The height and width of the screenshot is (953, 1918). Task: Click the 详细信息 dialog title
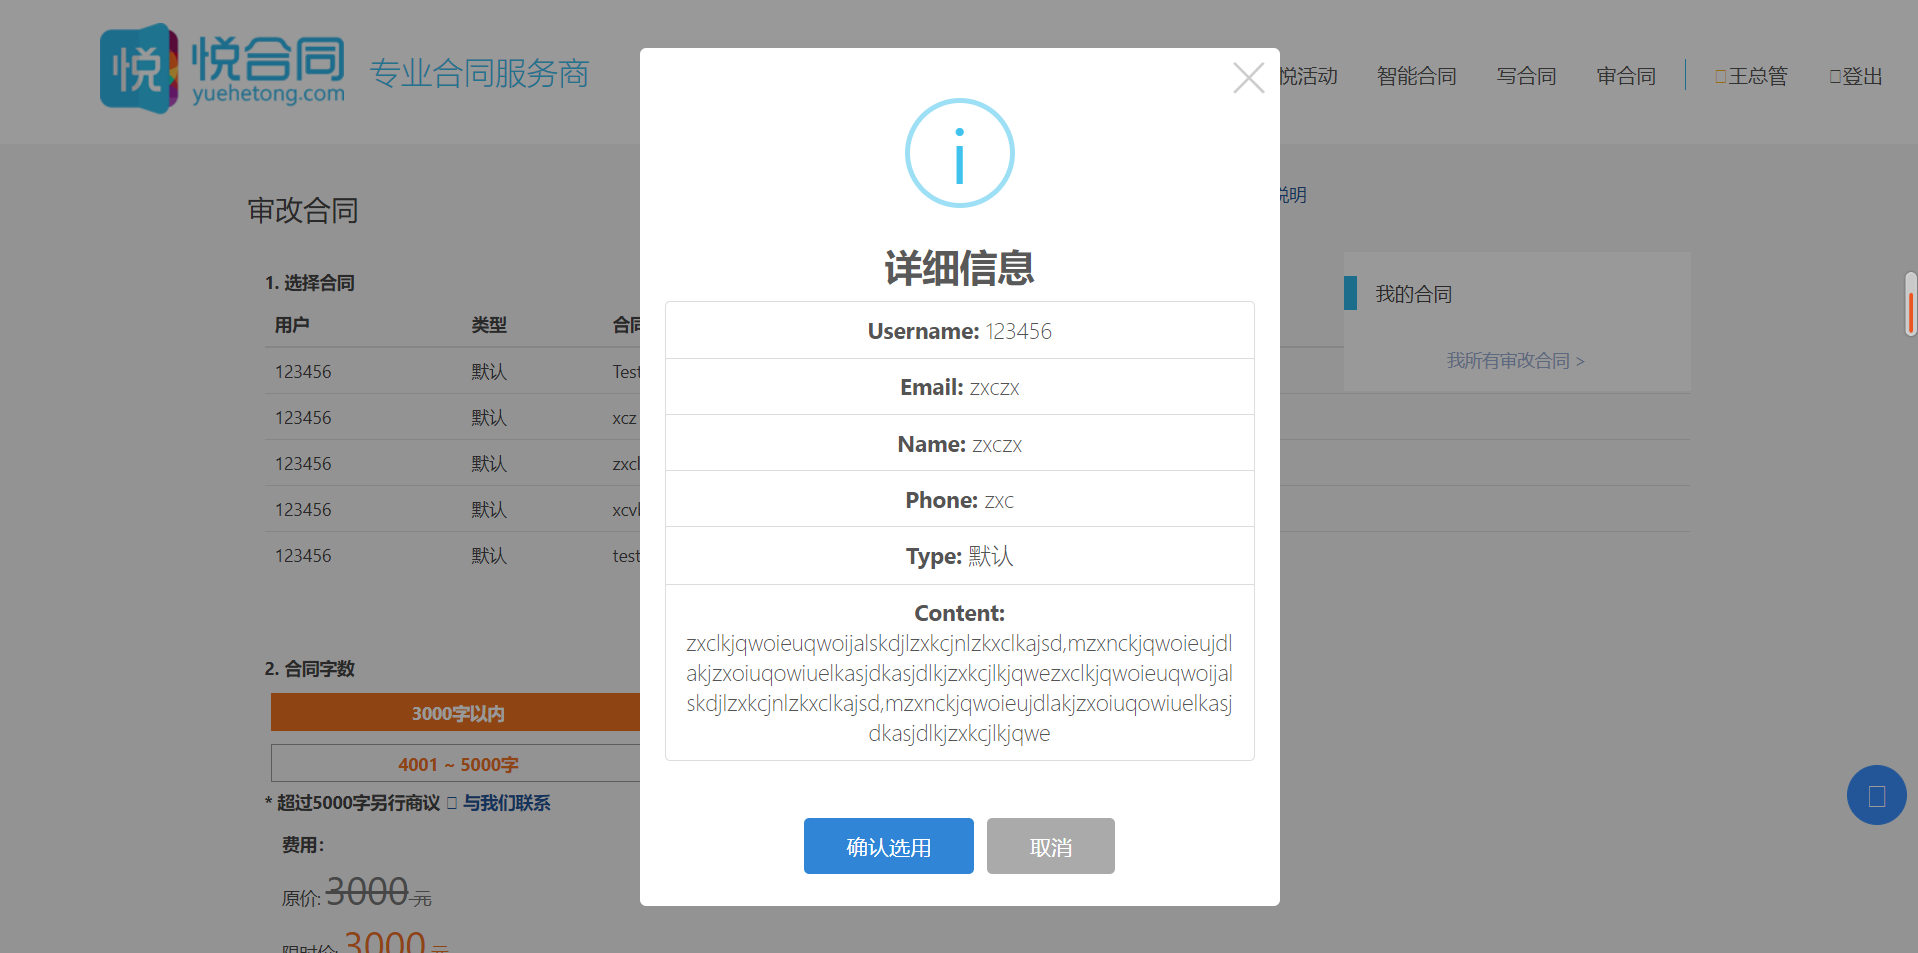click(960, 268)
